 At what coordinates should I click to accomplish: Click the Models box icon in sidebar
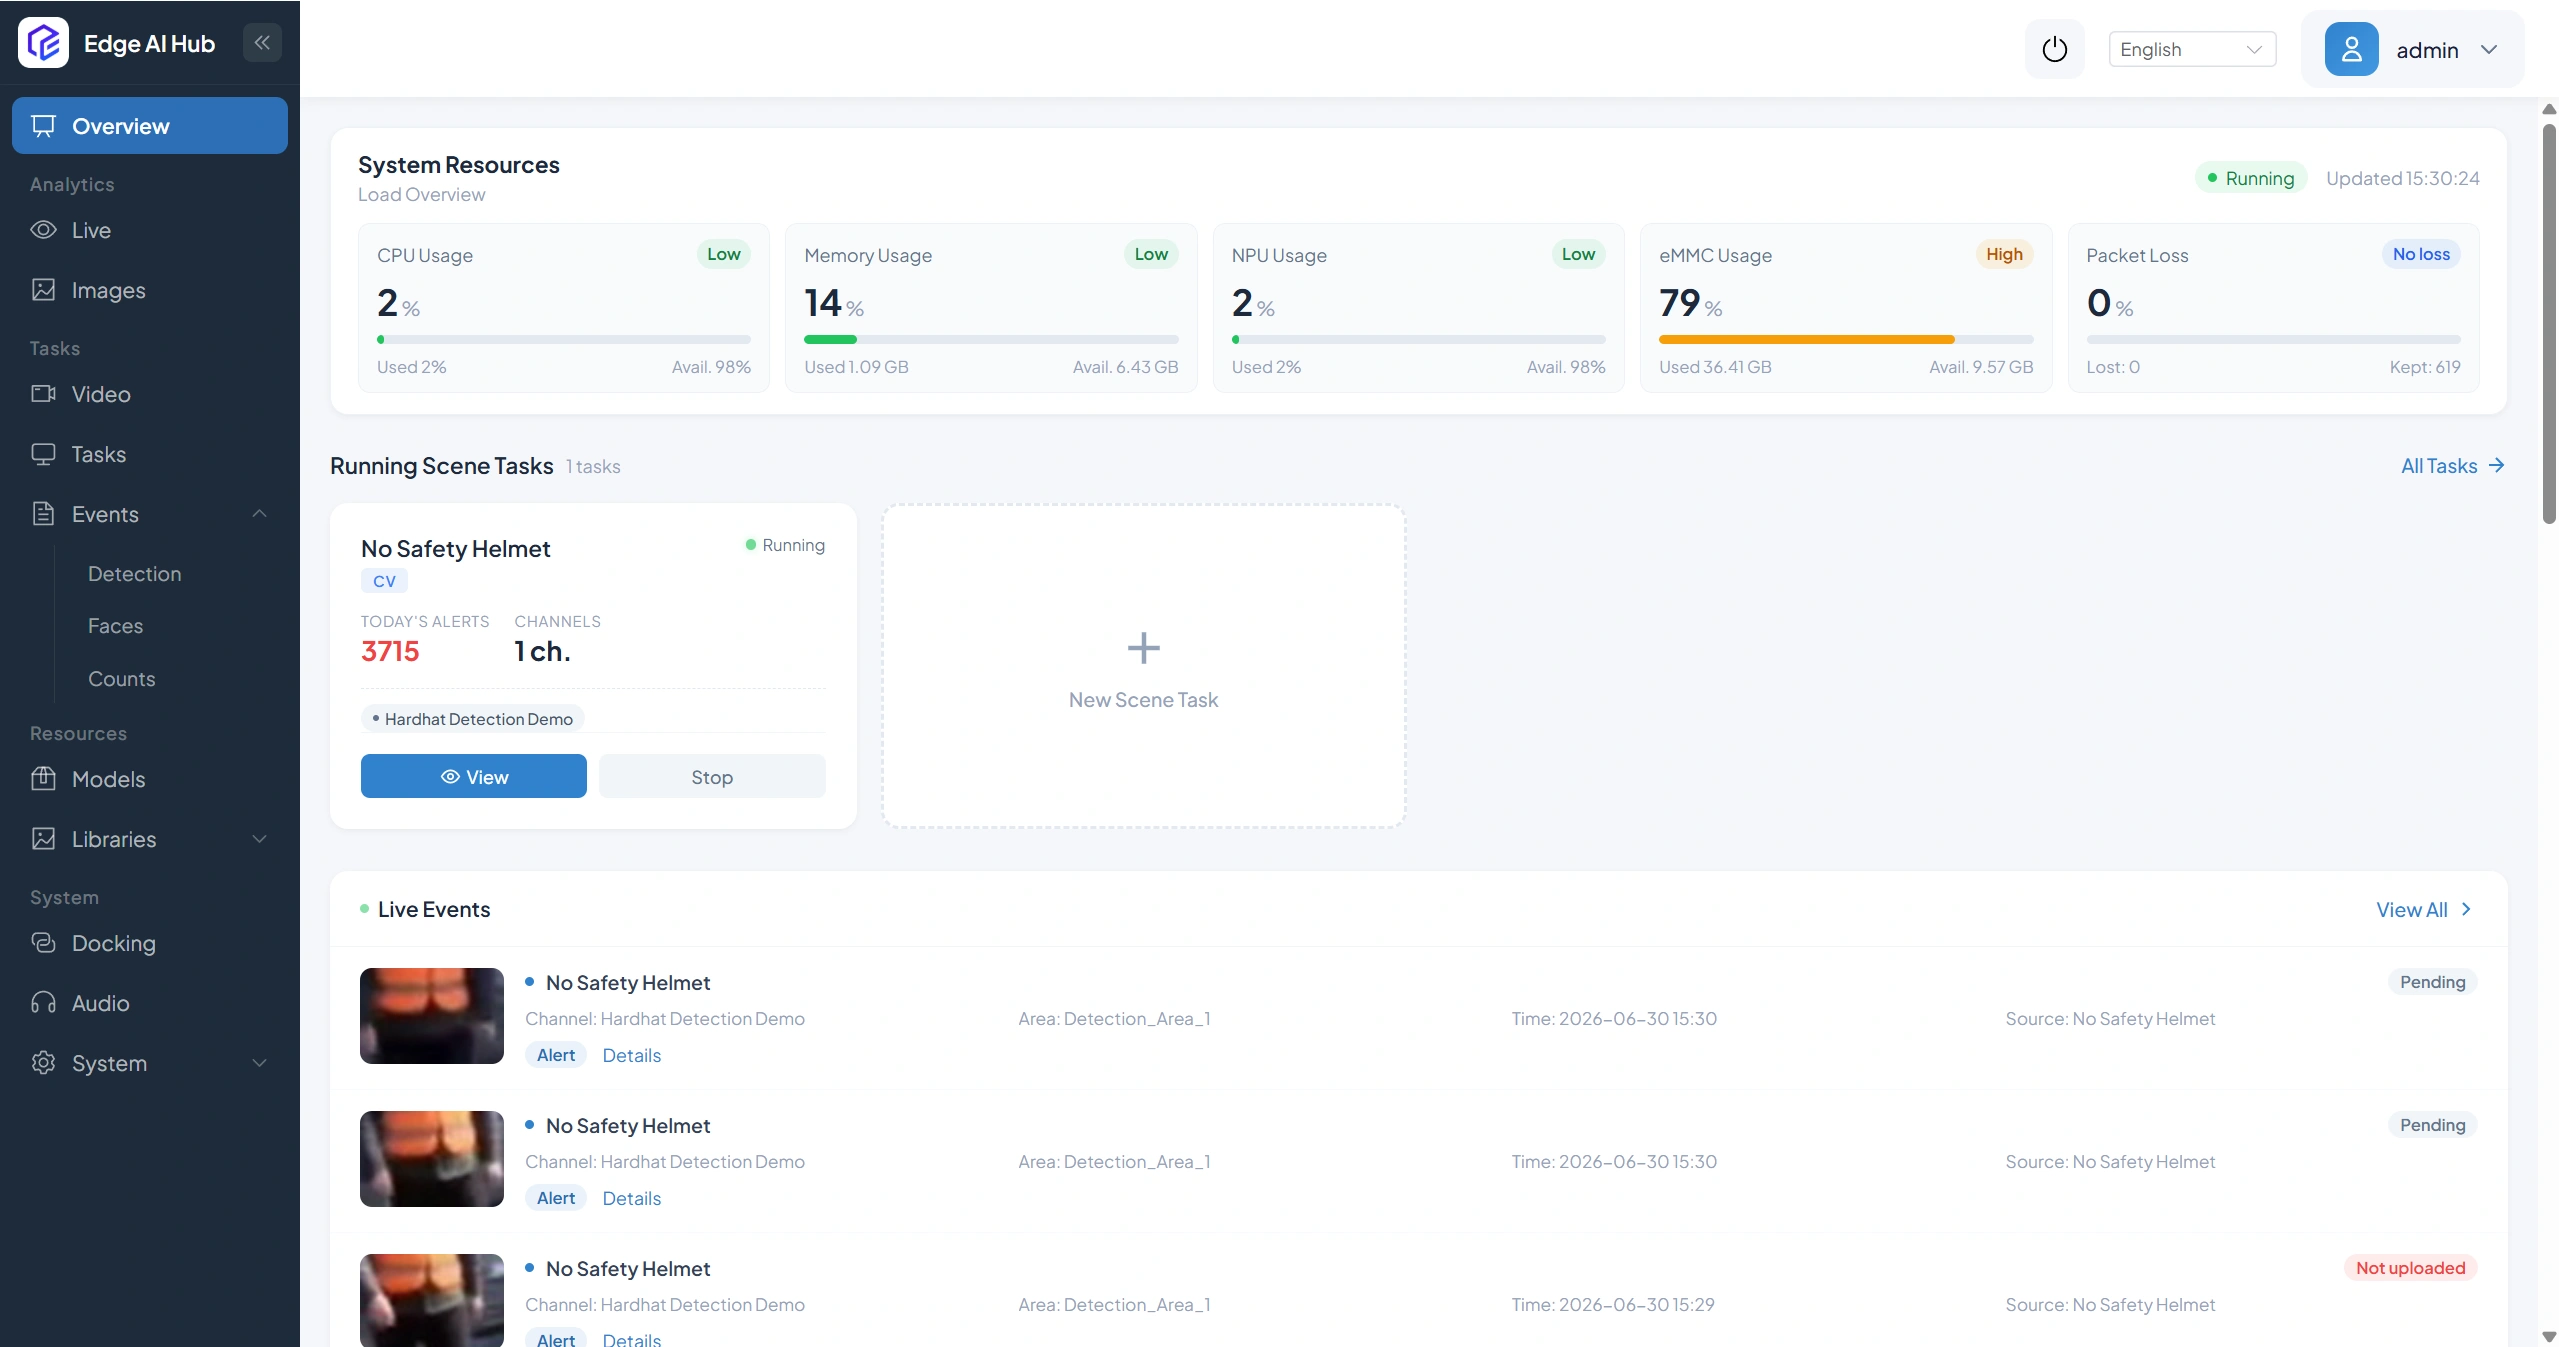coord(43,779)
